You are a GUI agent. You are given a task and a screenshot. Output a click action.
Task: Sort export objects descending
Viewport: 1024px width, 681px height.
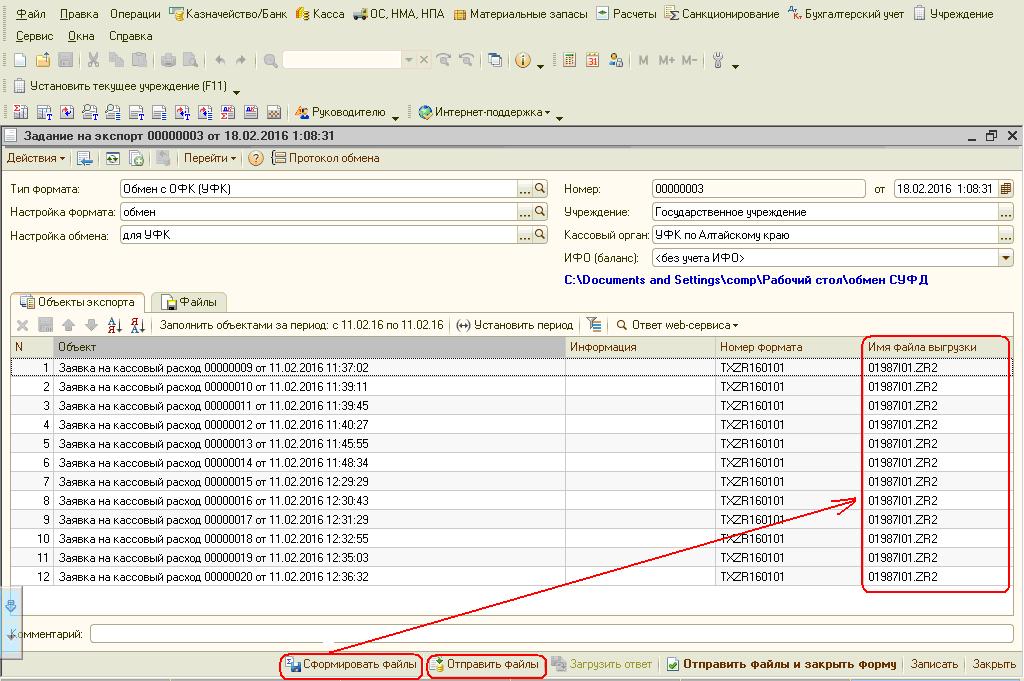[138, 325]
